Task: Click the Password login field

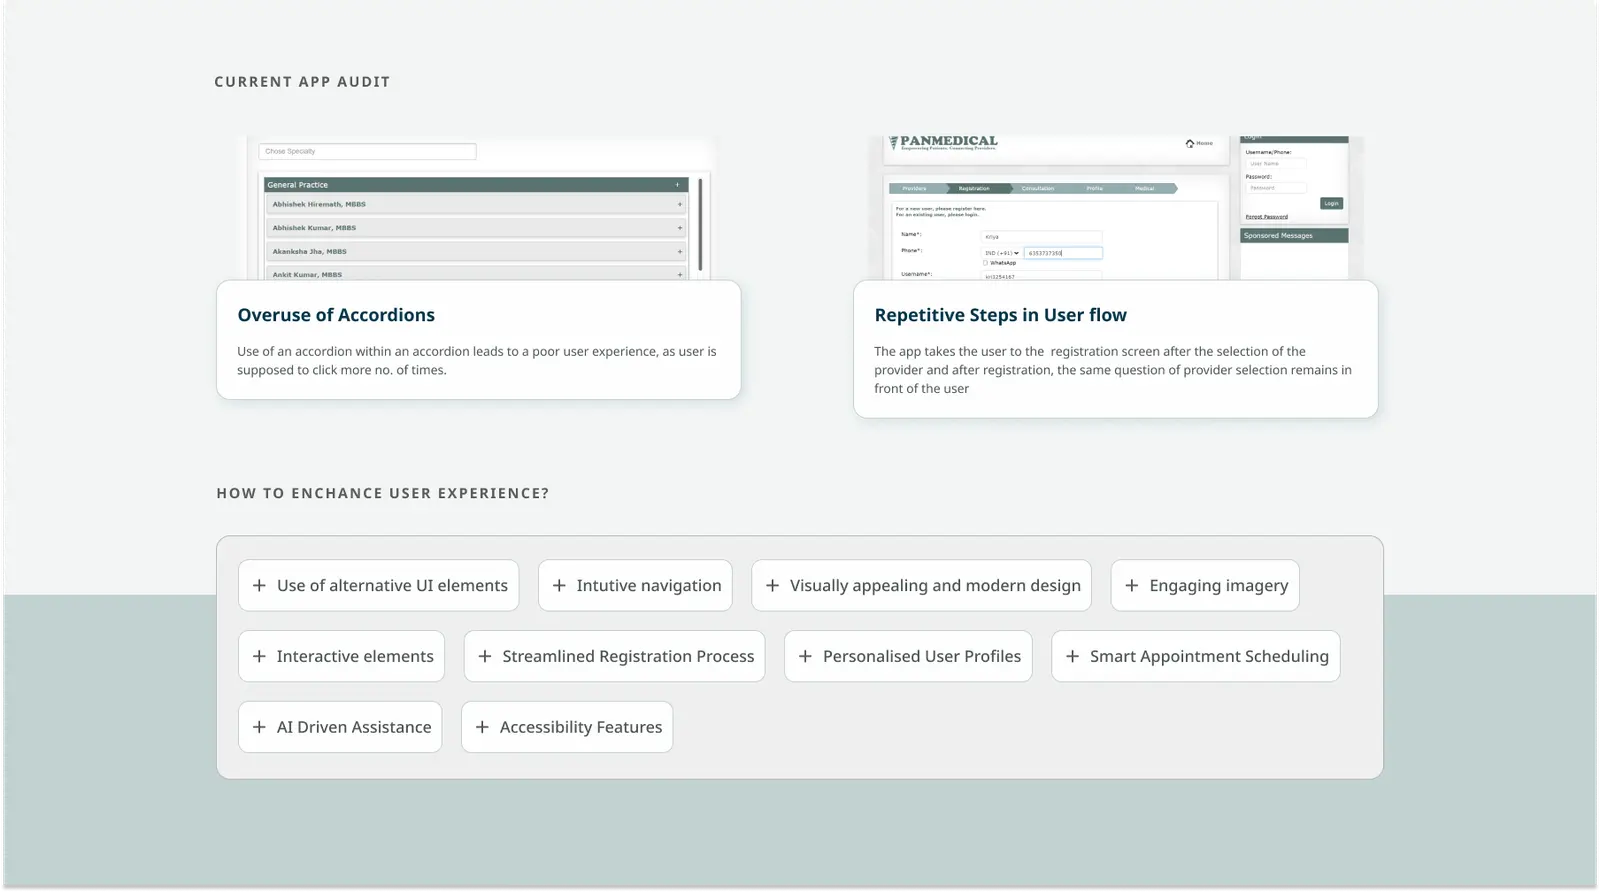Action: click(1275, 188)
